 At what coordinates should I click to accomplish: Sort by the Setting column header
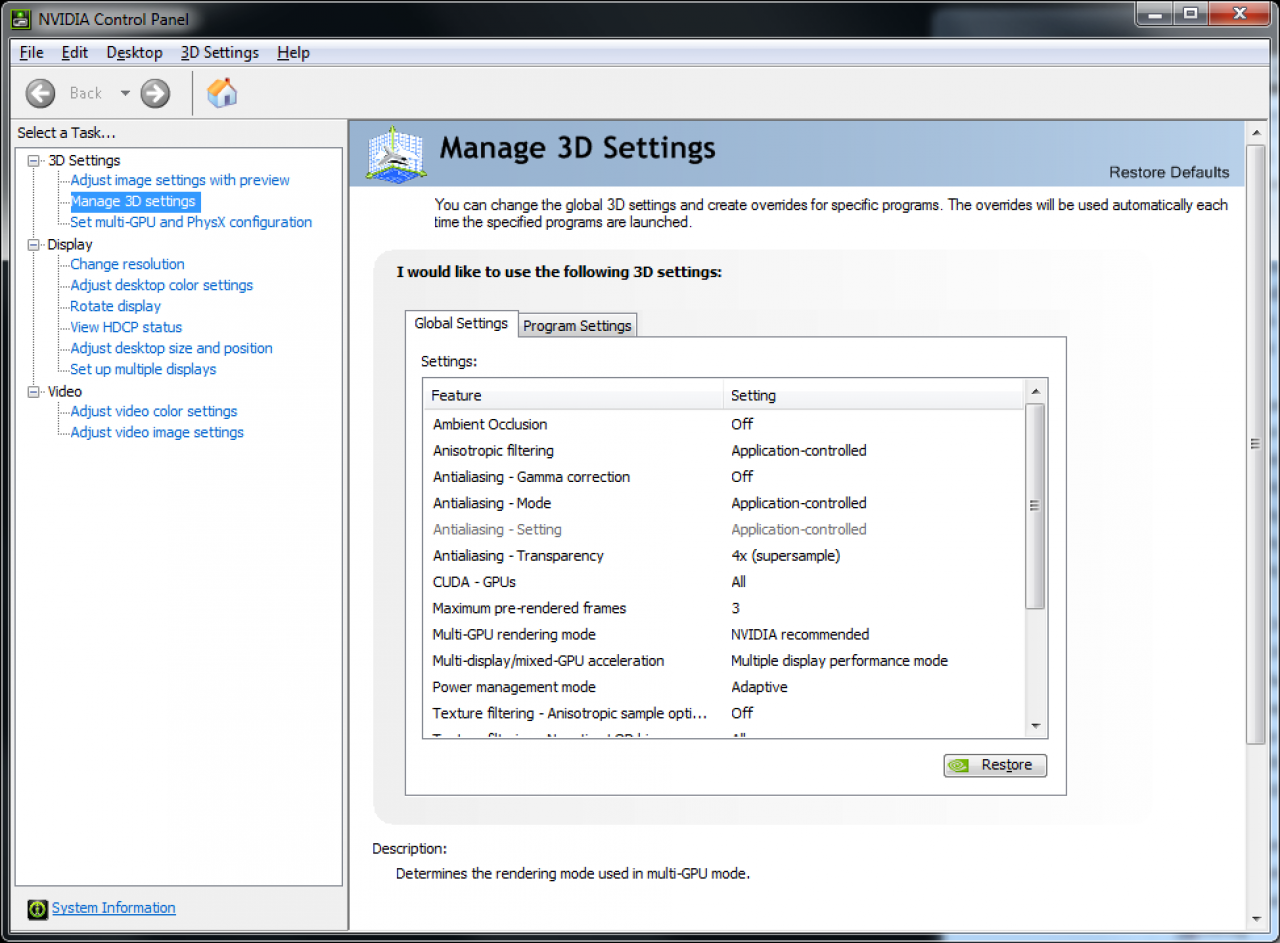pyautogui.click(x=874, y=395)
